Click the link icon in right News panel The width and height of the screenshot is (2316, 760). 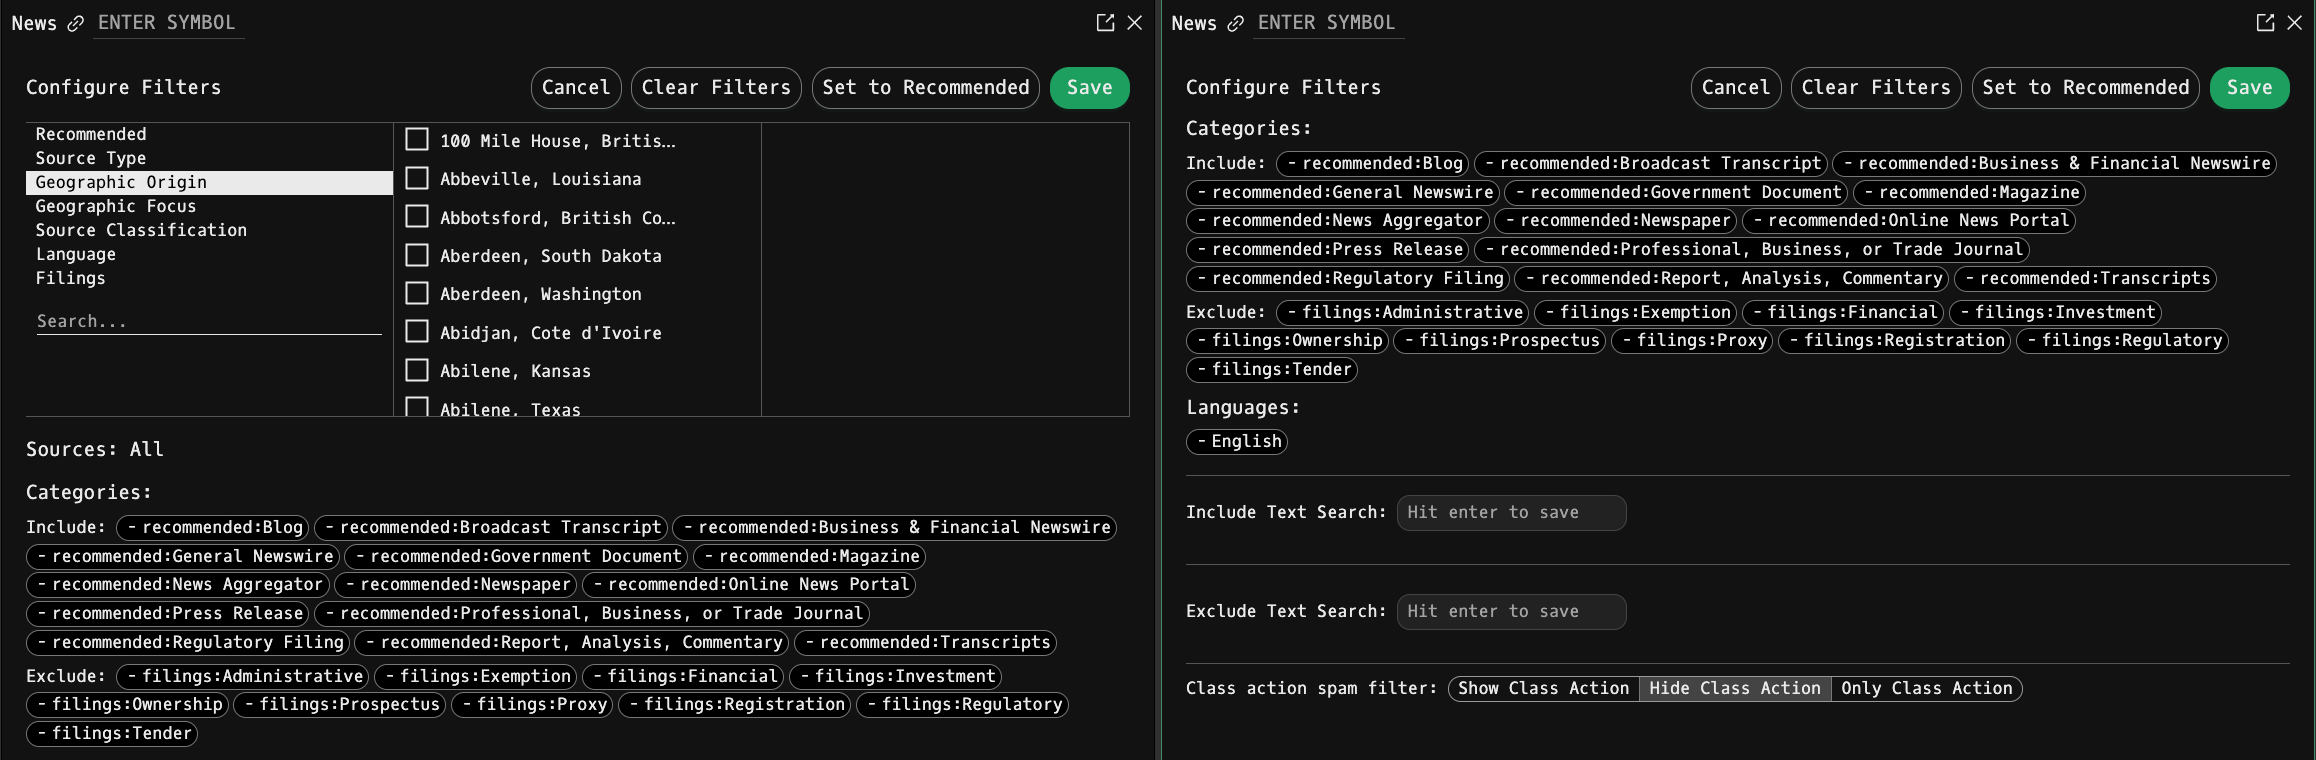[1235, 23]
